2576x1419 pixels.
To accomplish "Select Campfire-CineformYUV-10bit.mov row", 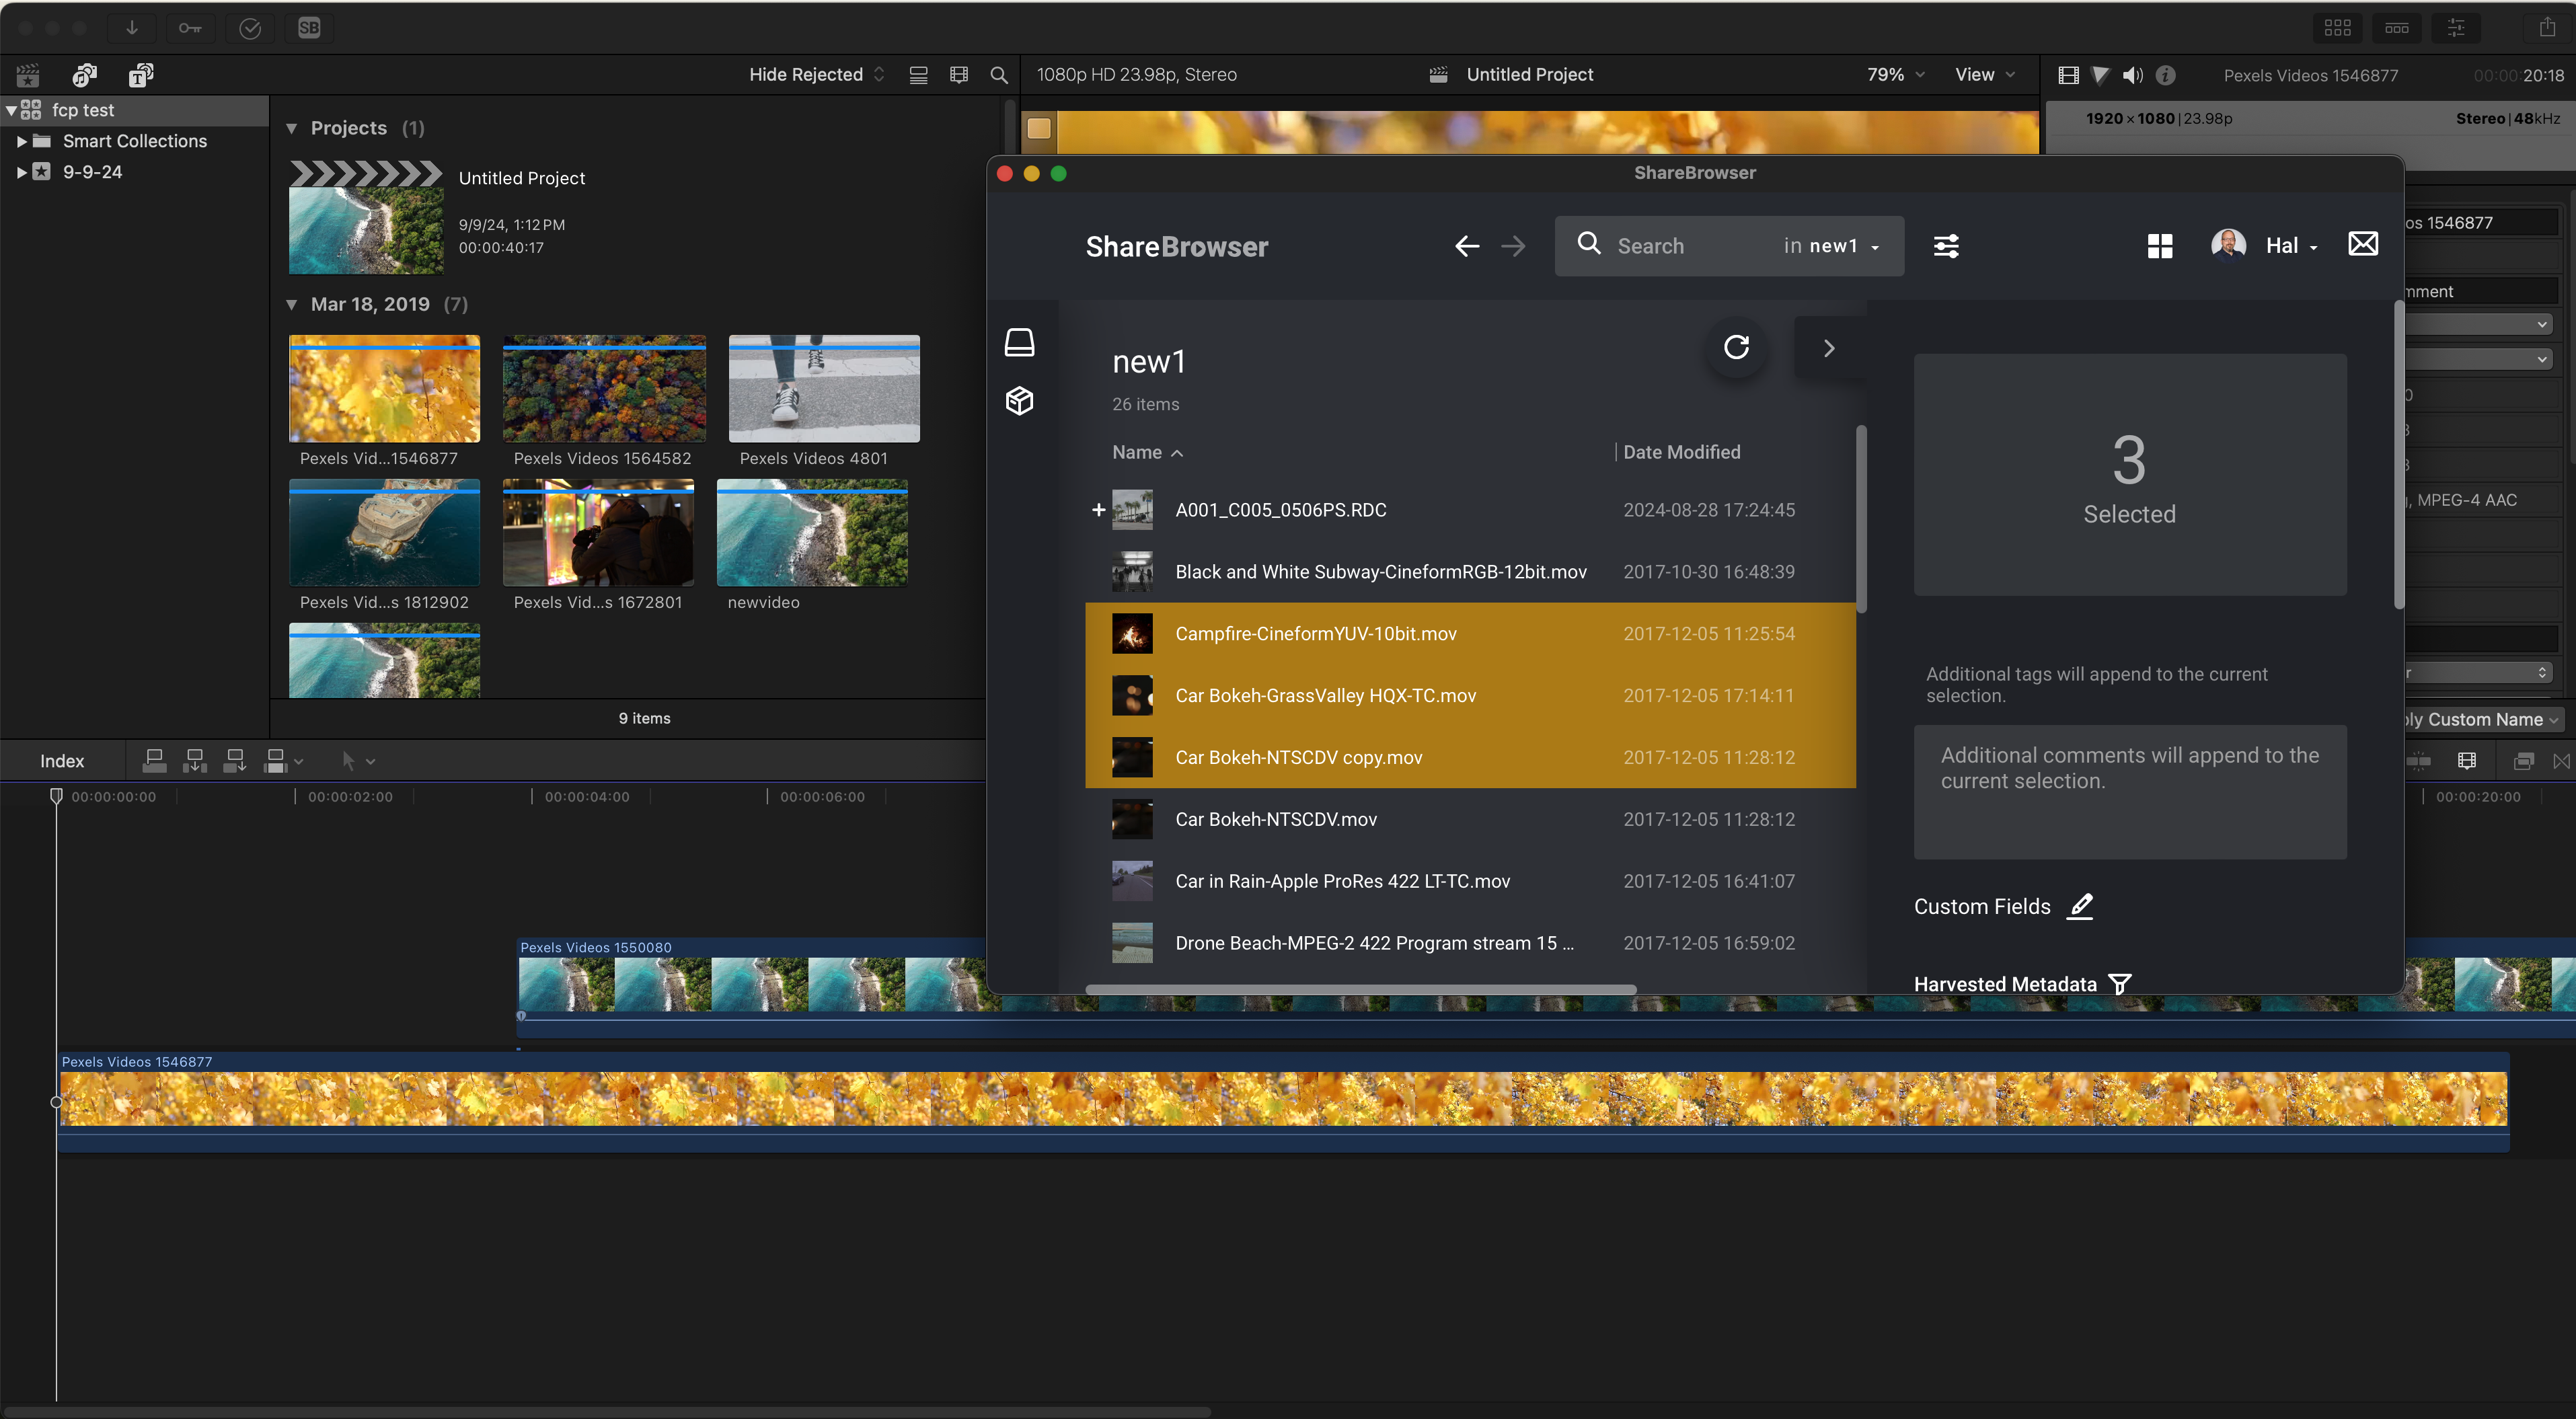I will pos(1470,633).
